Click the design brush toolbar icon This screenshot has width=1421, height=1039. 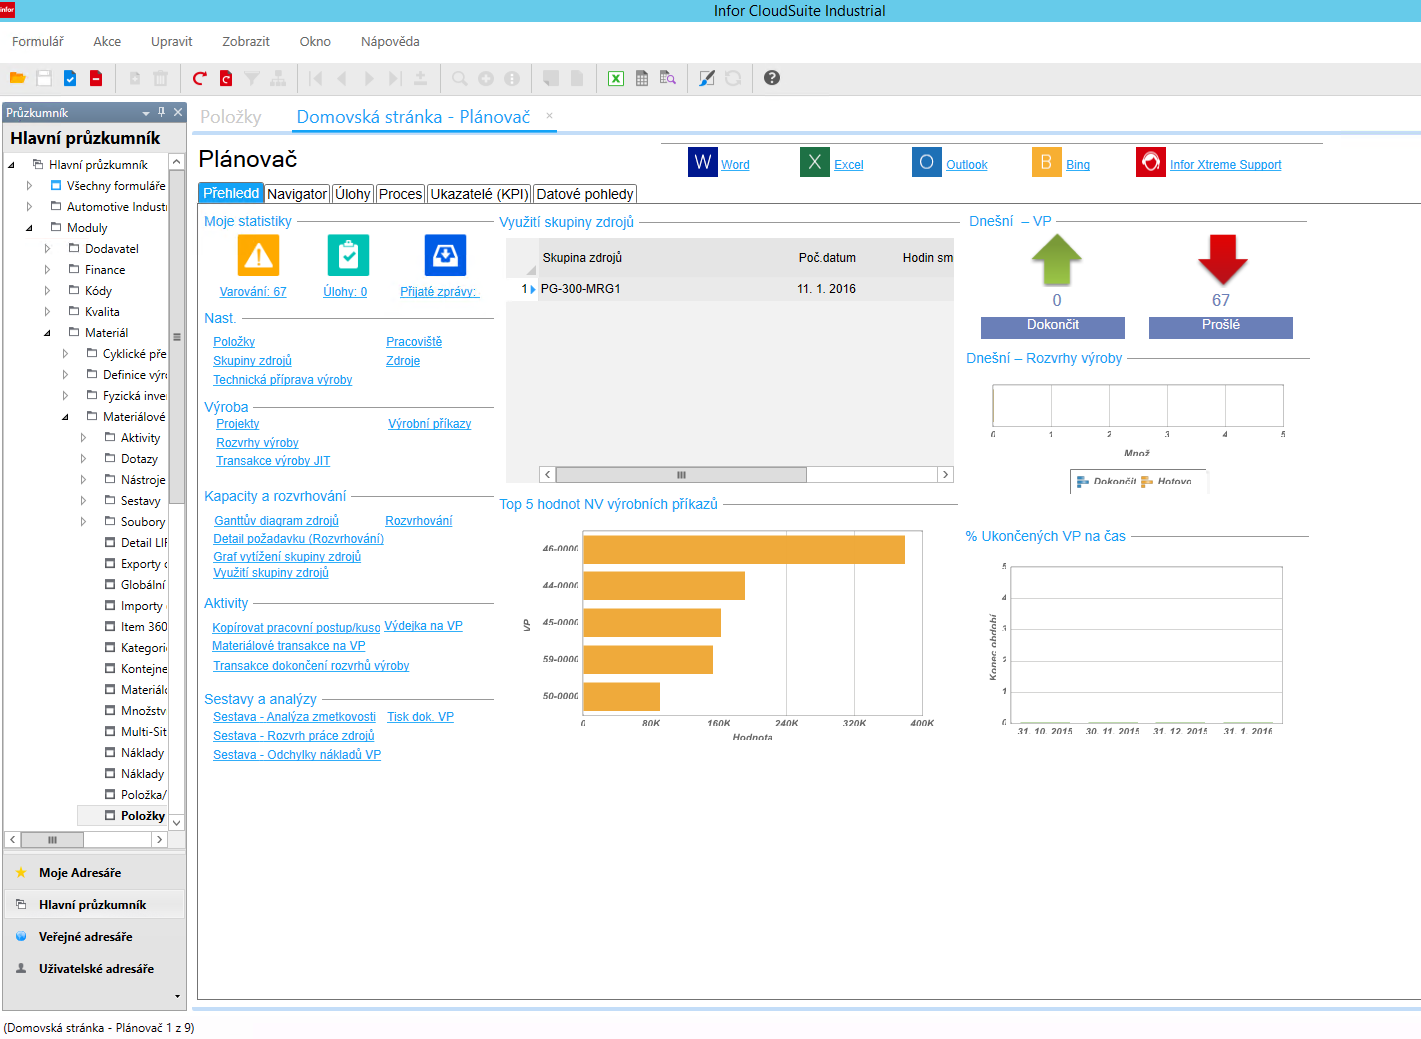(707, 78)
